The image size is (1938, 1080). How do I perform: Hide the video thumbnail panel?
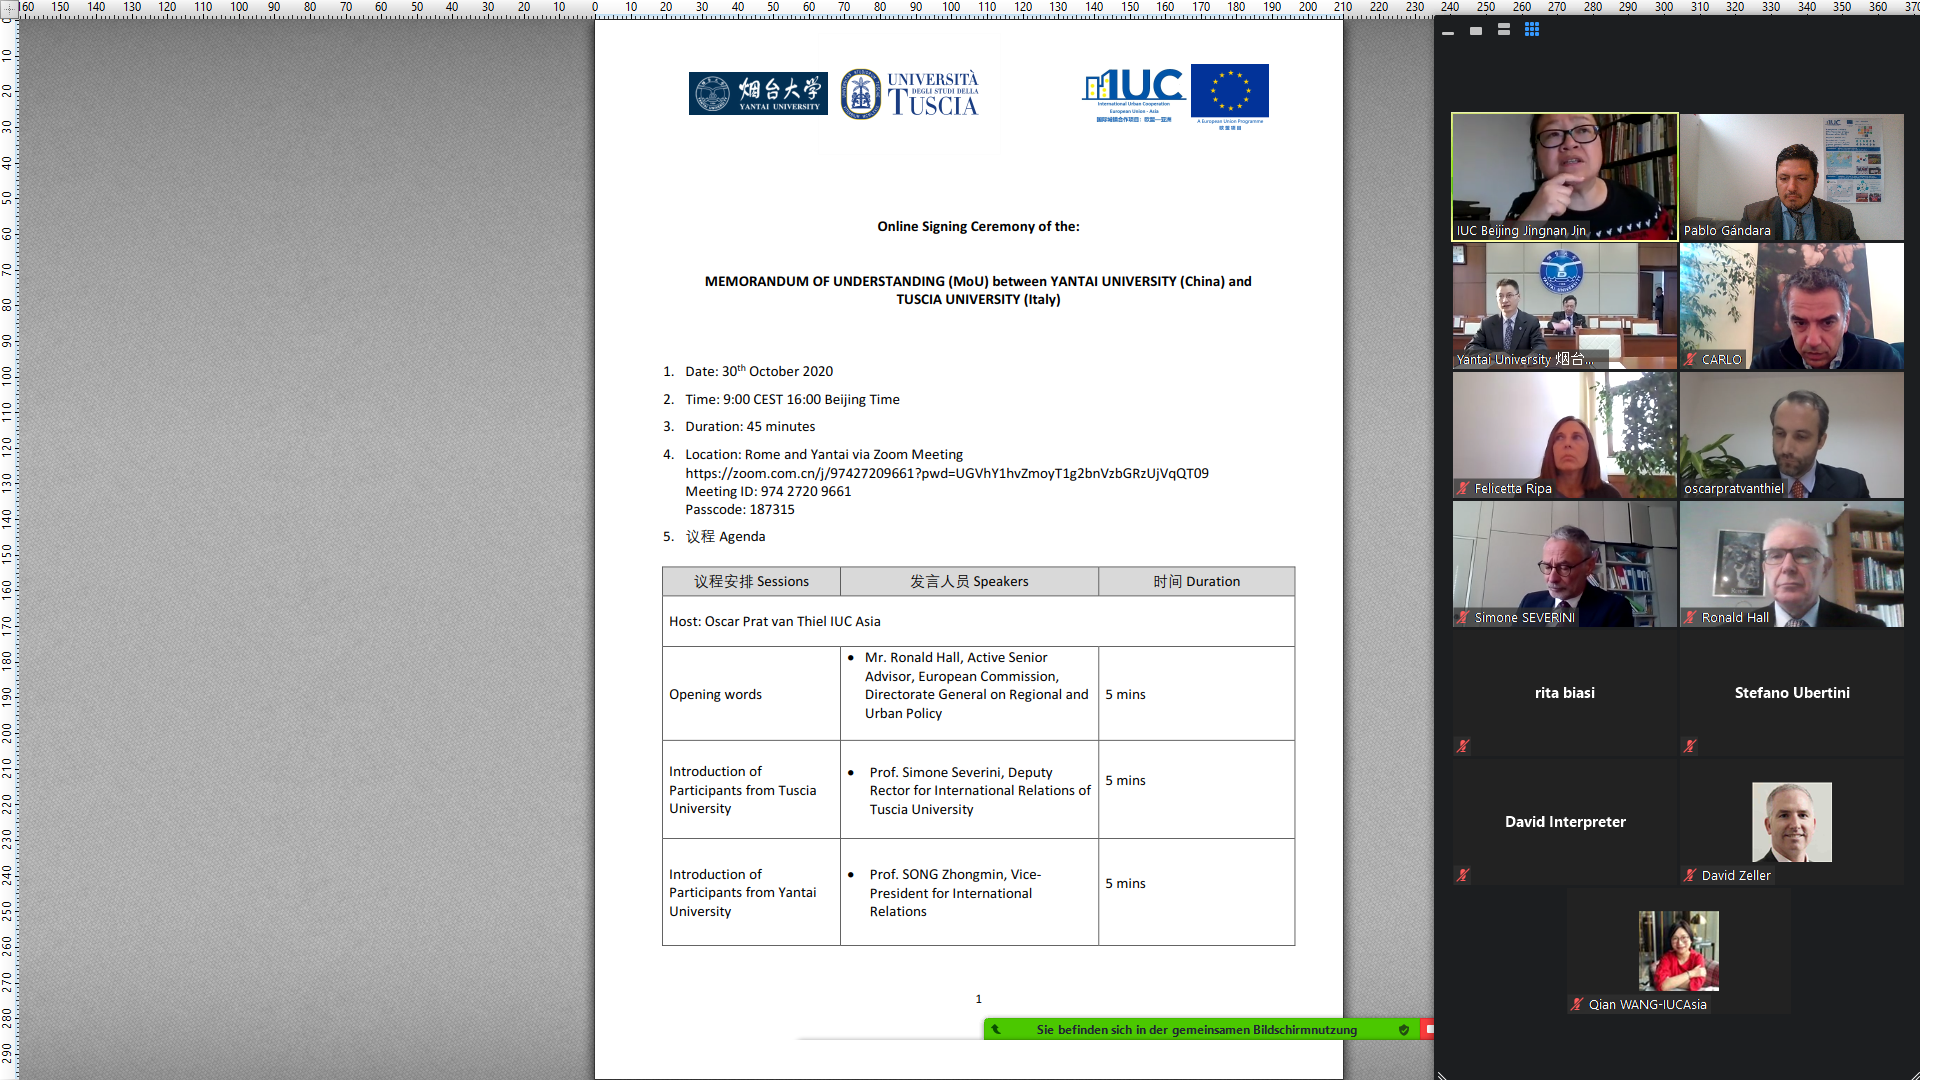[x=1447, y=33]
